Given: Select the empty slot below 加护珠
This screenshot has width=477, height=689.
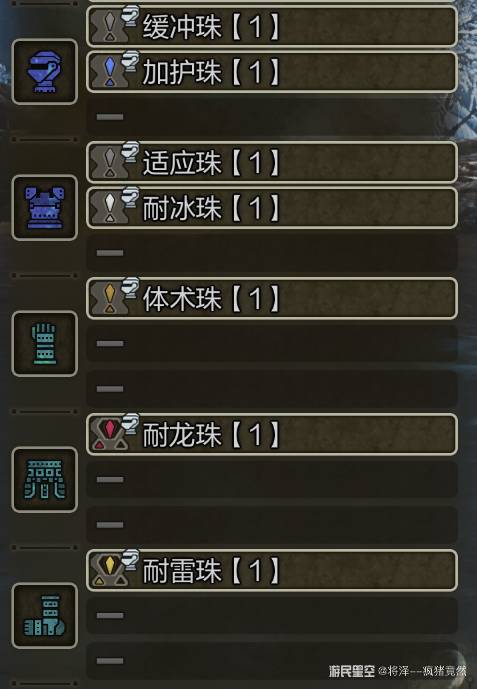Looking at the screenshot, I should [x=272, y=117].
